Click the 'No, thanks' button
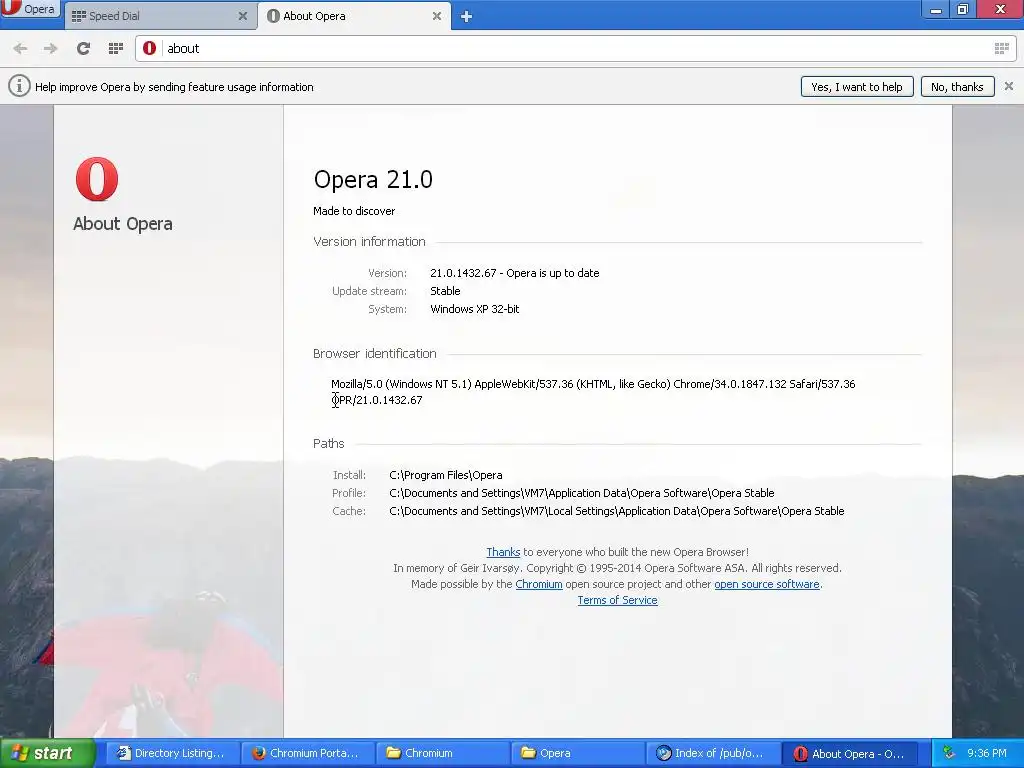Screen dimensions: 1024x768 coord(957,87)
